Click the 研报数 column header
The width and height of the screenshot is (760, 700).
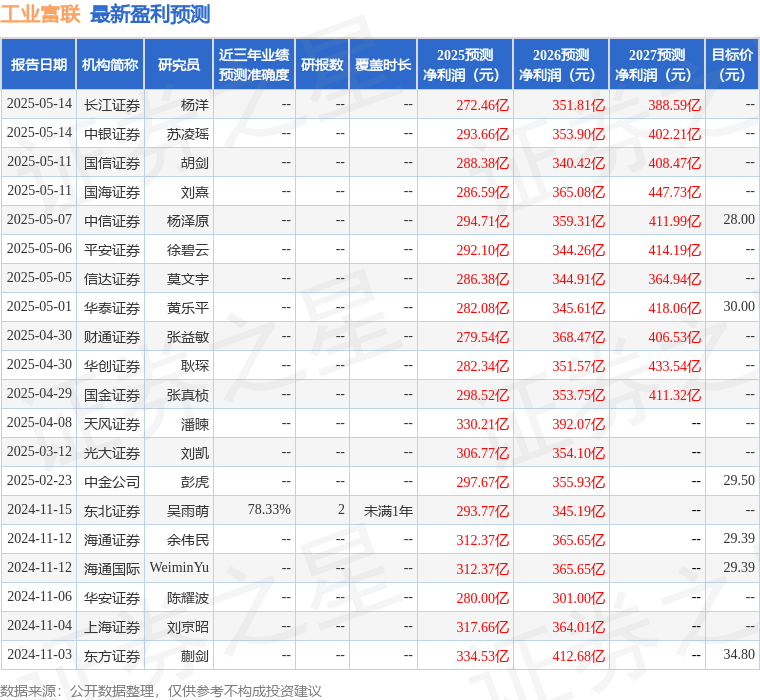[322, 65]
